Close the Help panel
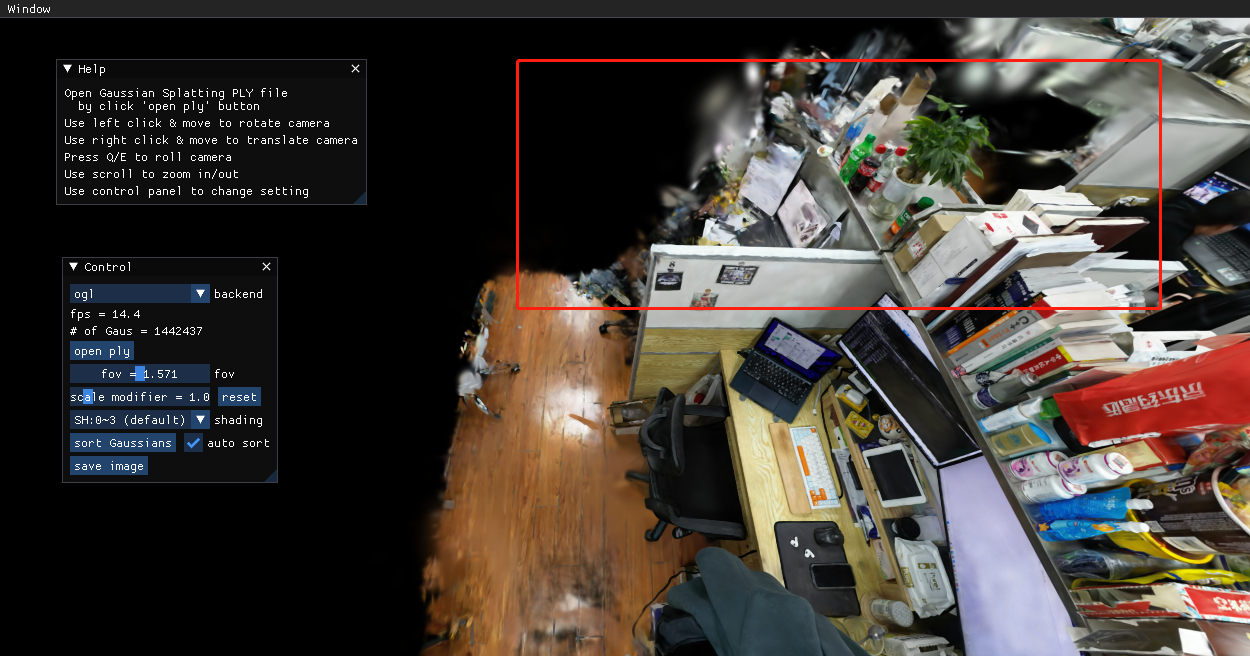1250x656 pixels. [355, 69]
